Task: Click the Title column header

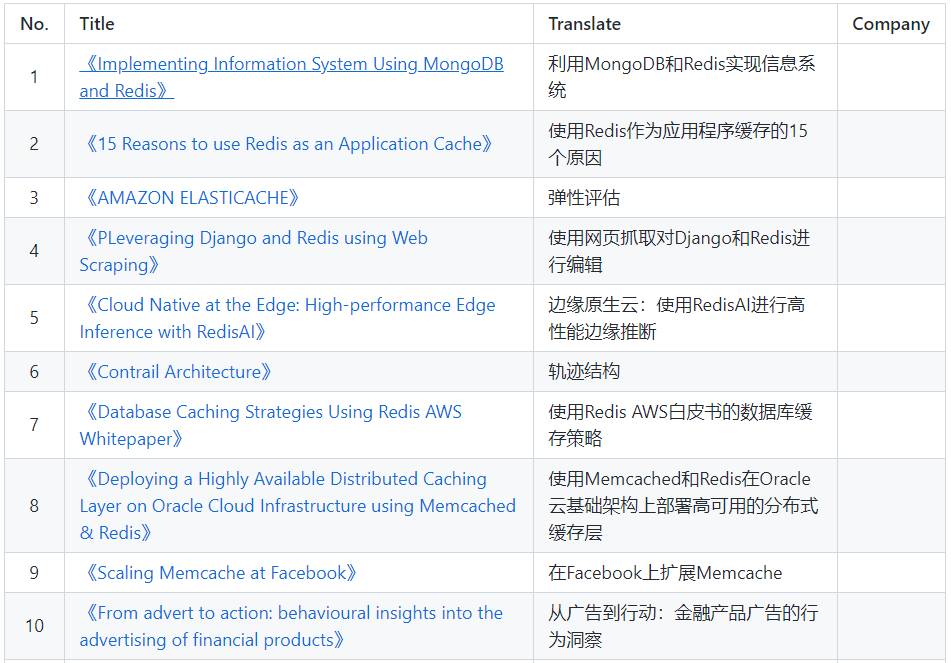Action: (x=97, y=24)
